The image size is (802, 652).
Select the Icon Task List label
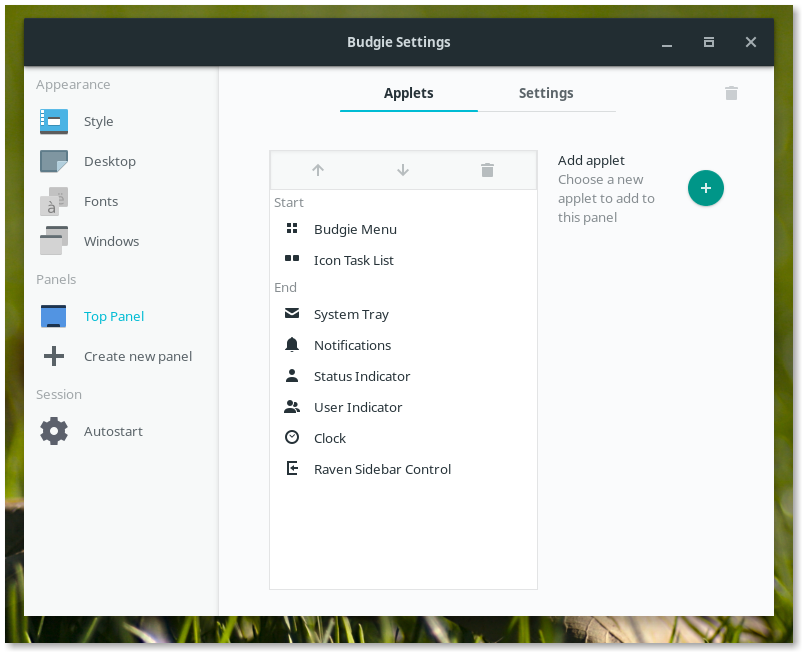354,260
